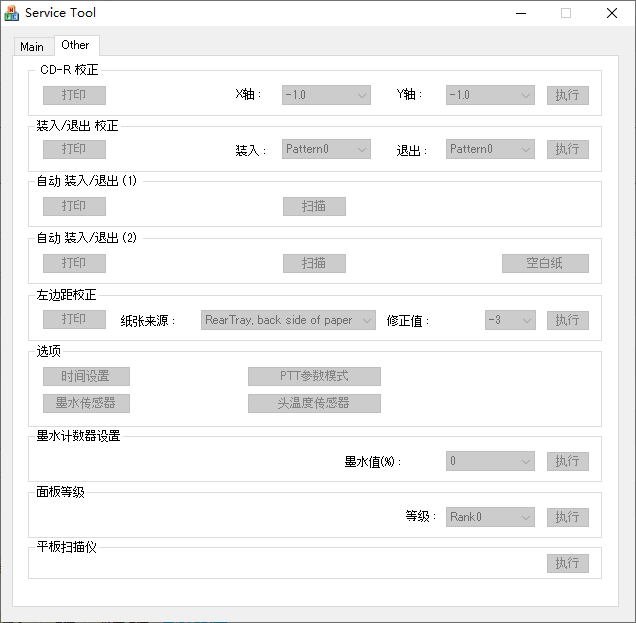
Task: Open the X轴 dropdown showing -1.0
Action: 326,95
